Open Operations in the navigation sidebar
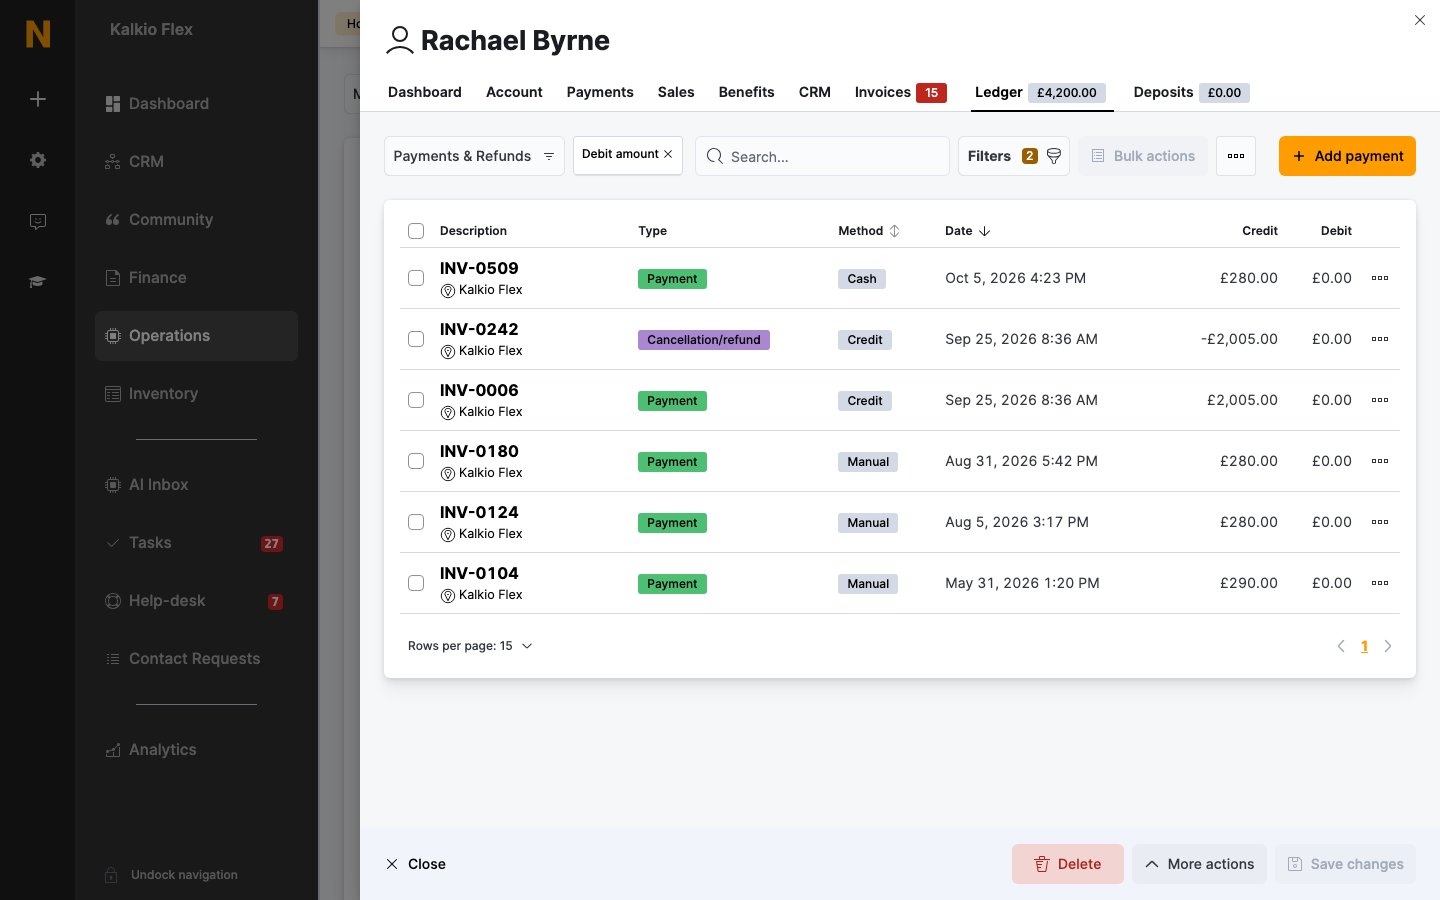This screenshot has width=1440, height=900. tap(196, 336)
